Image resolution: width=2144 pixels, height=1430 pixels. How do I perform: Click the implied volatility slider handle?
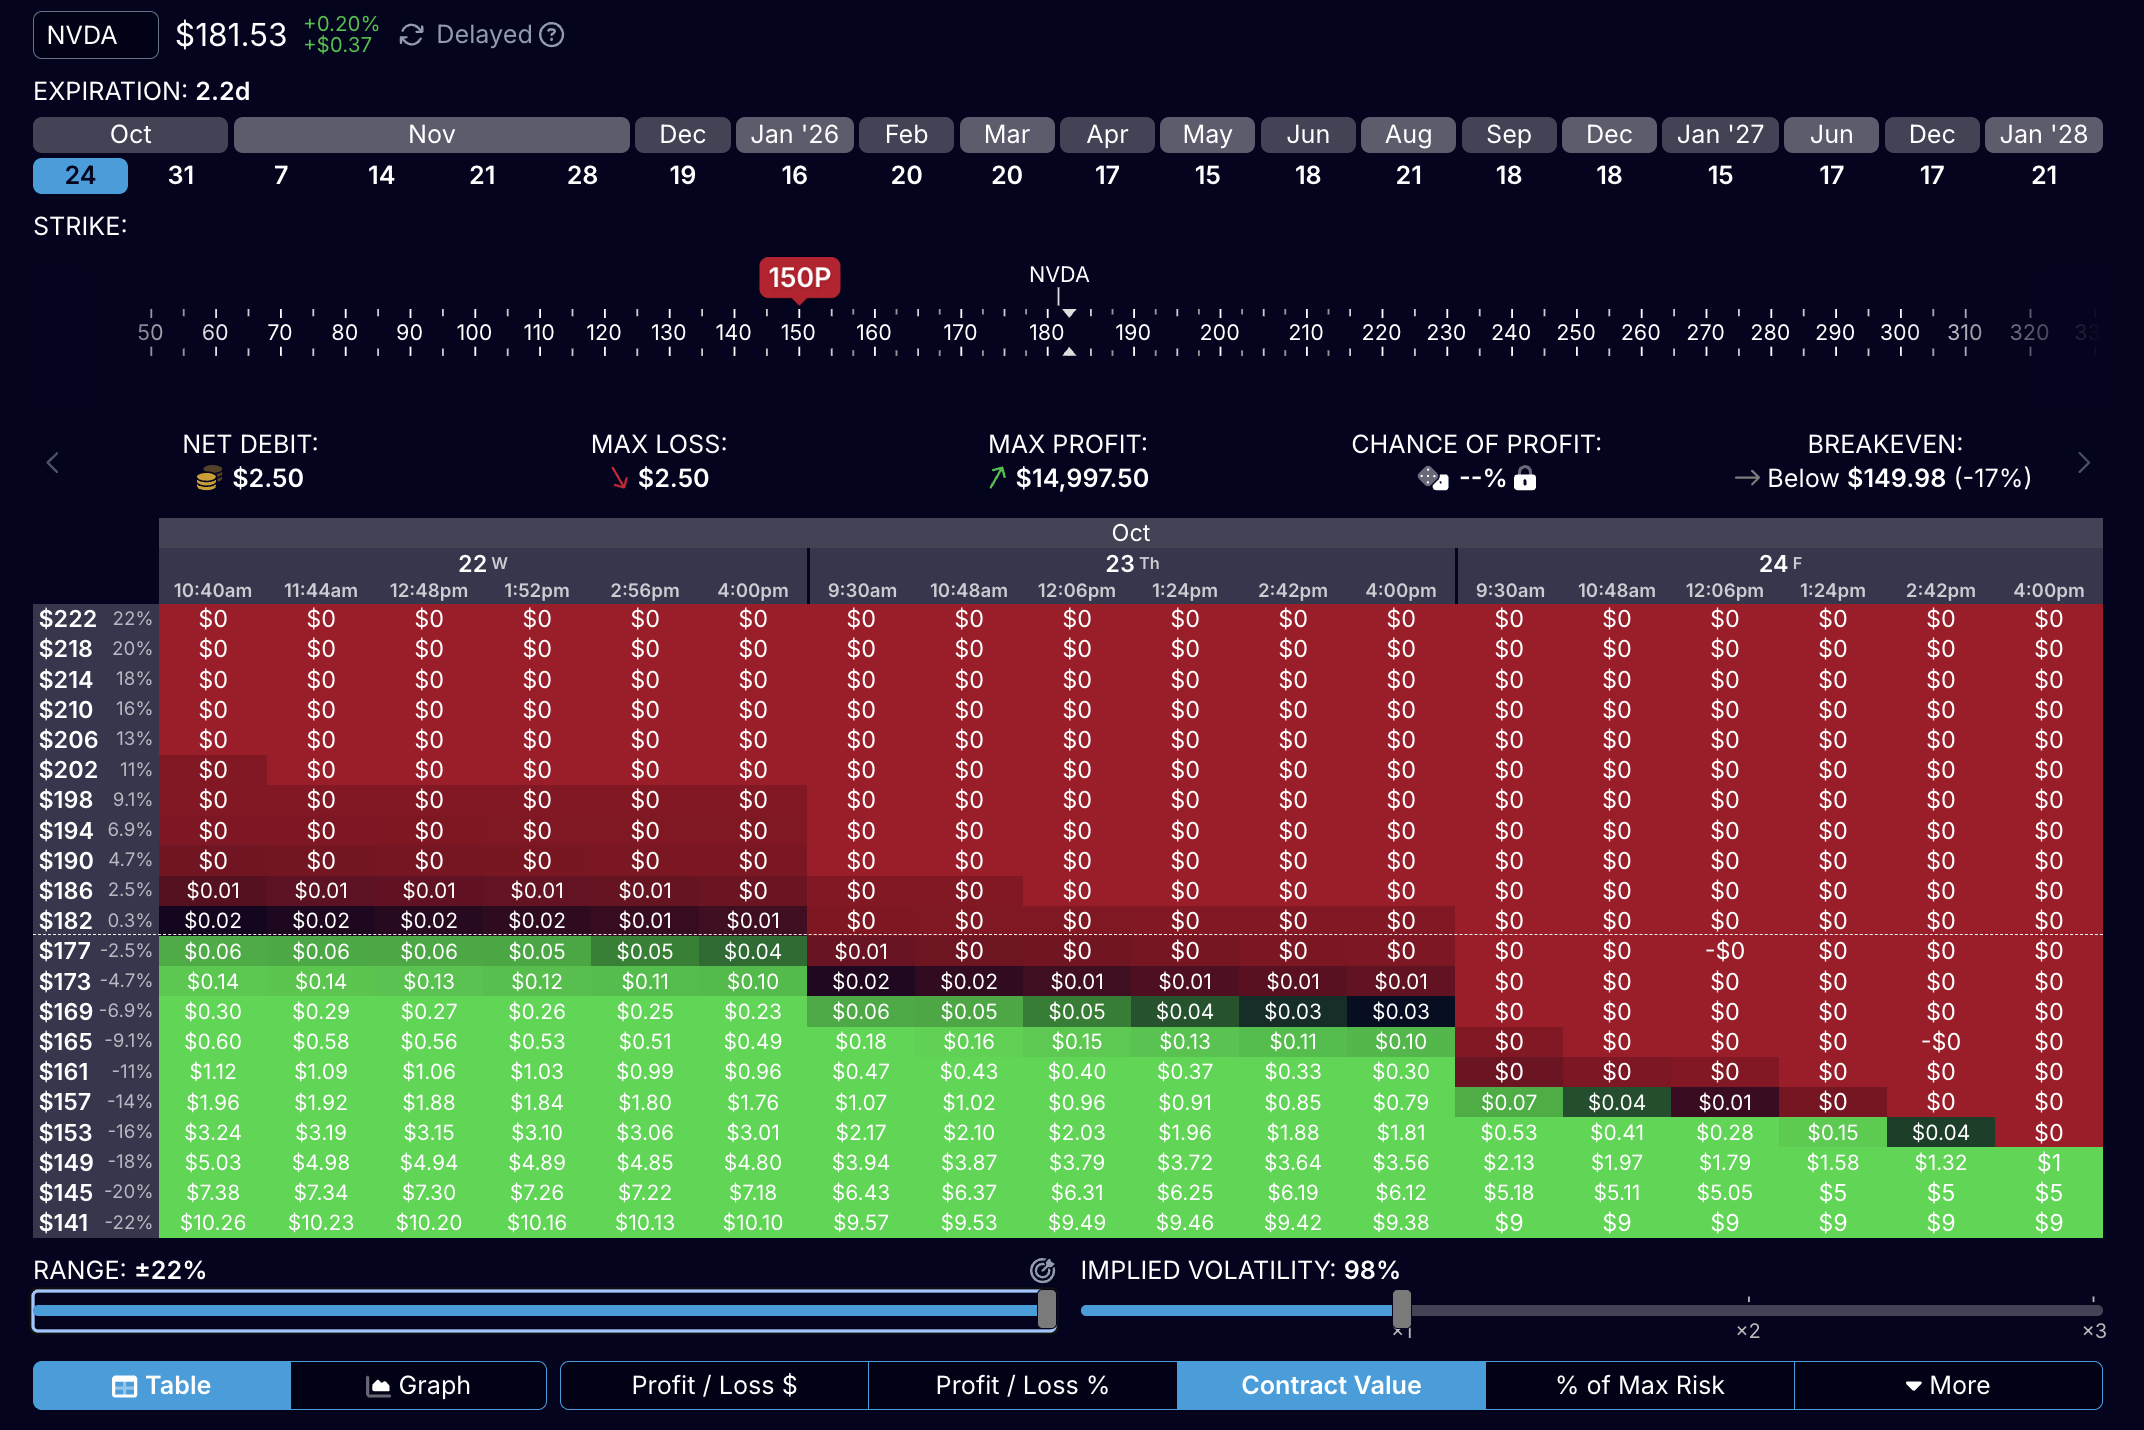(x=1402, y=1309)
